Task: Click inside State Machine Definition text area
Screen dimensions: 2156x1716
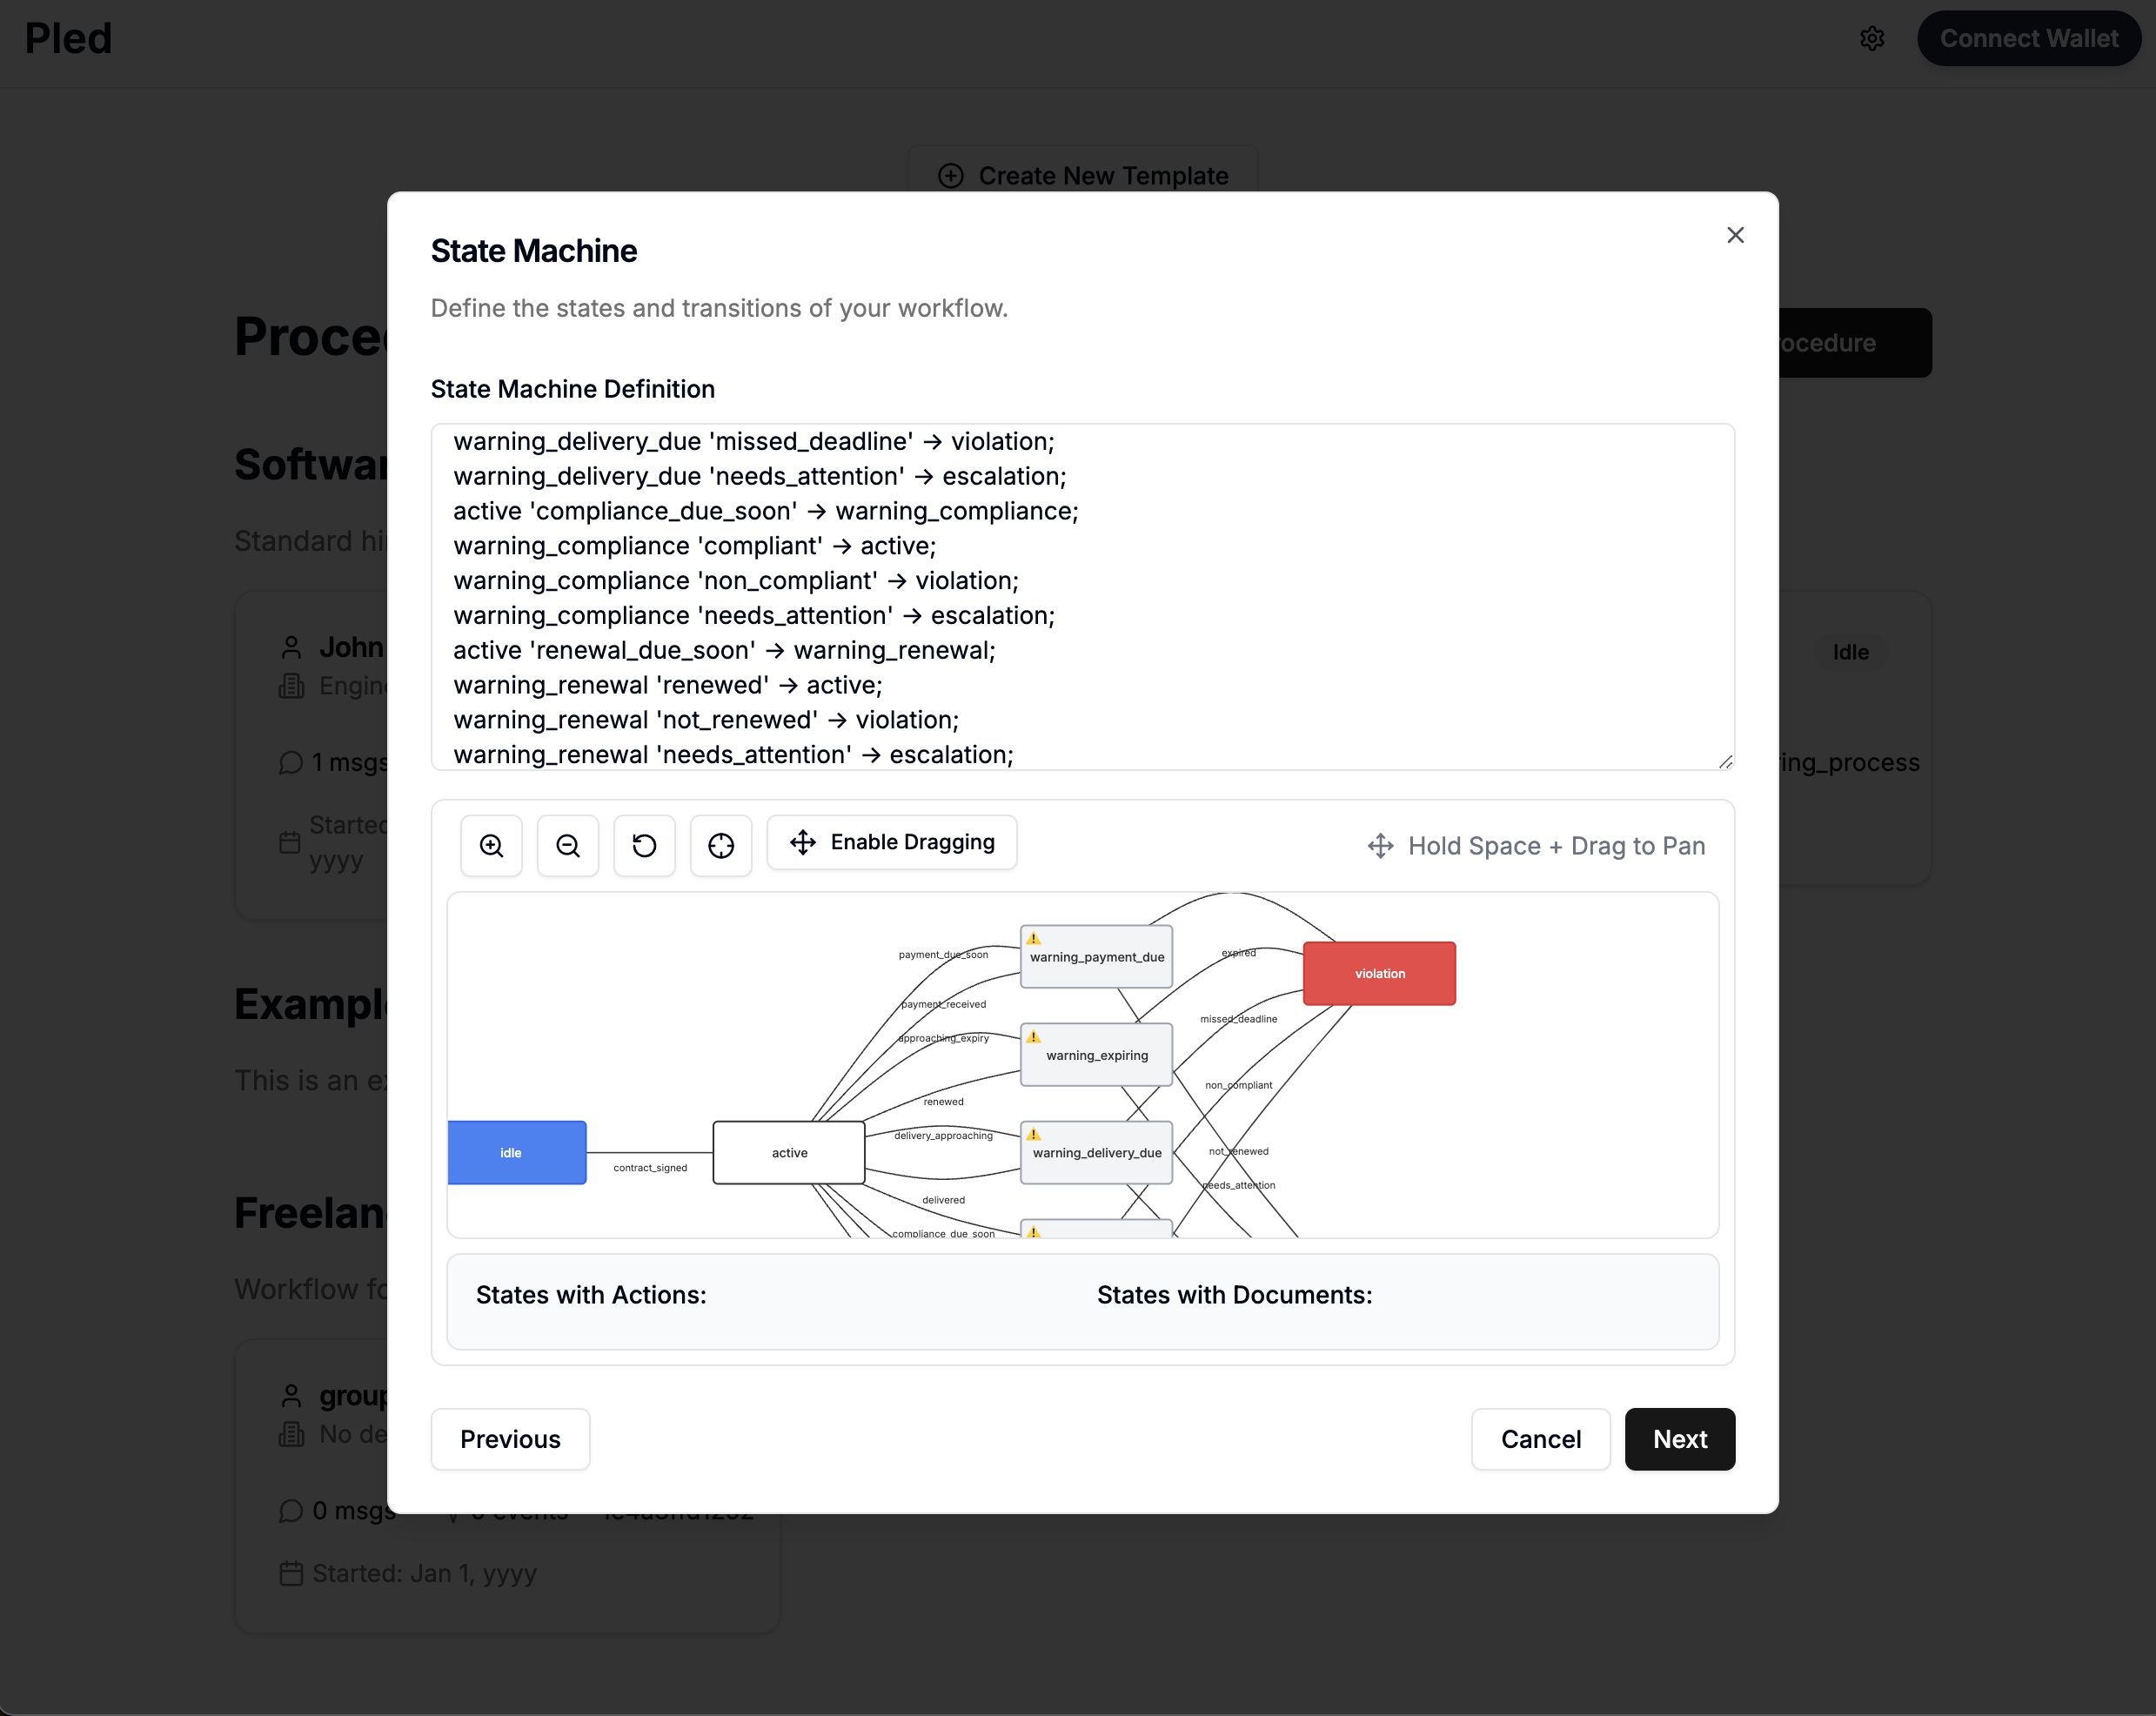Action: (1082, 597)
